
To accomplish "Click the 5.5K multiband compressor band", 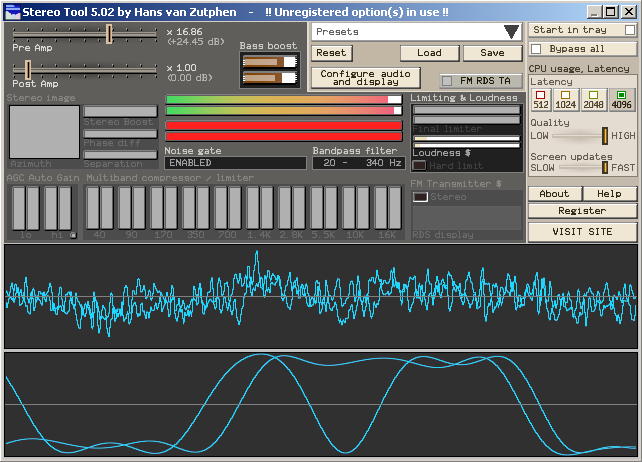I will pos(323,208).
